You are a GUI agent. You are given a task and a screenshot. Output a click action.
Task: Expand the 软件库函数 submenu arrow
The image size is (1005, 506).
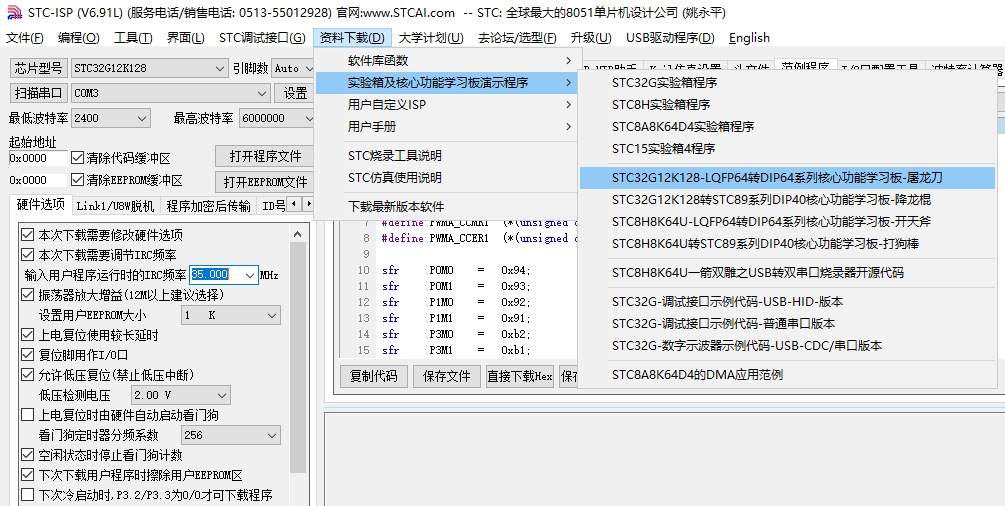tap(568, 61)
